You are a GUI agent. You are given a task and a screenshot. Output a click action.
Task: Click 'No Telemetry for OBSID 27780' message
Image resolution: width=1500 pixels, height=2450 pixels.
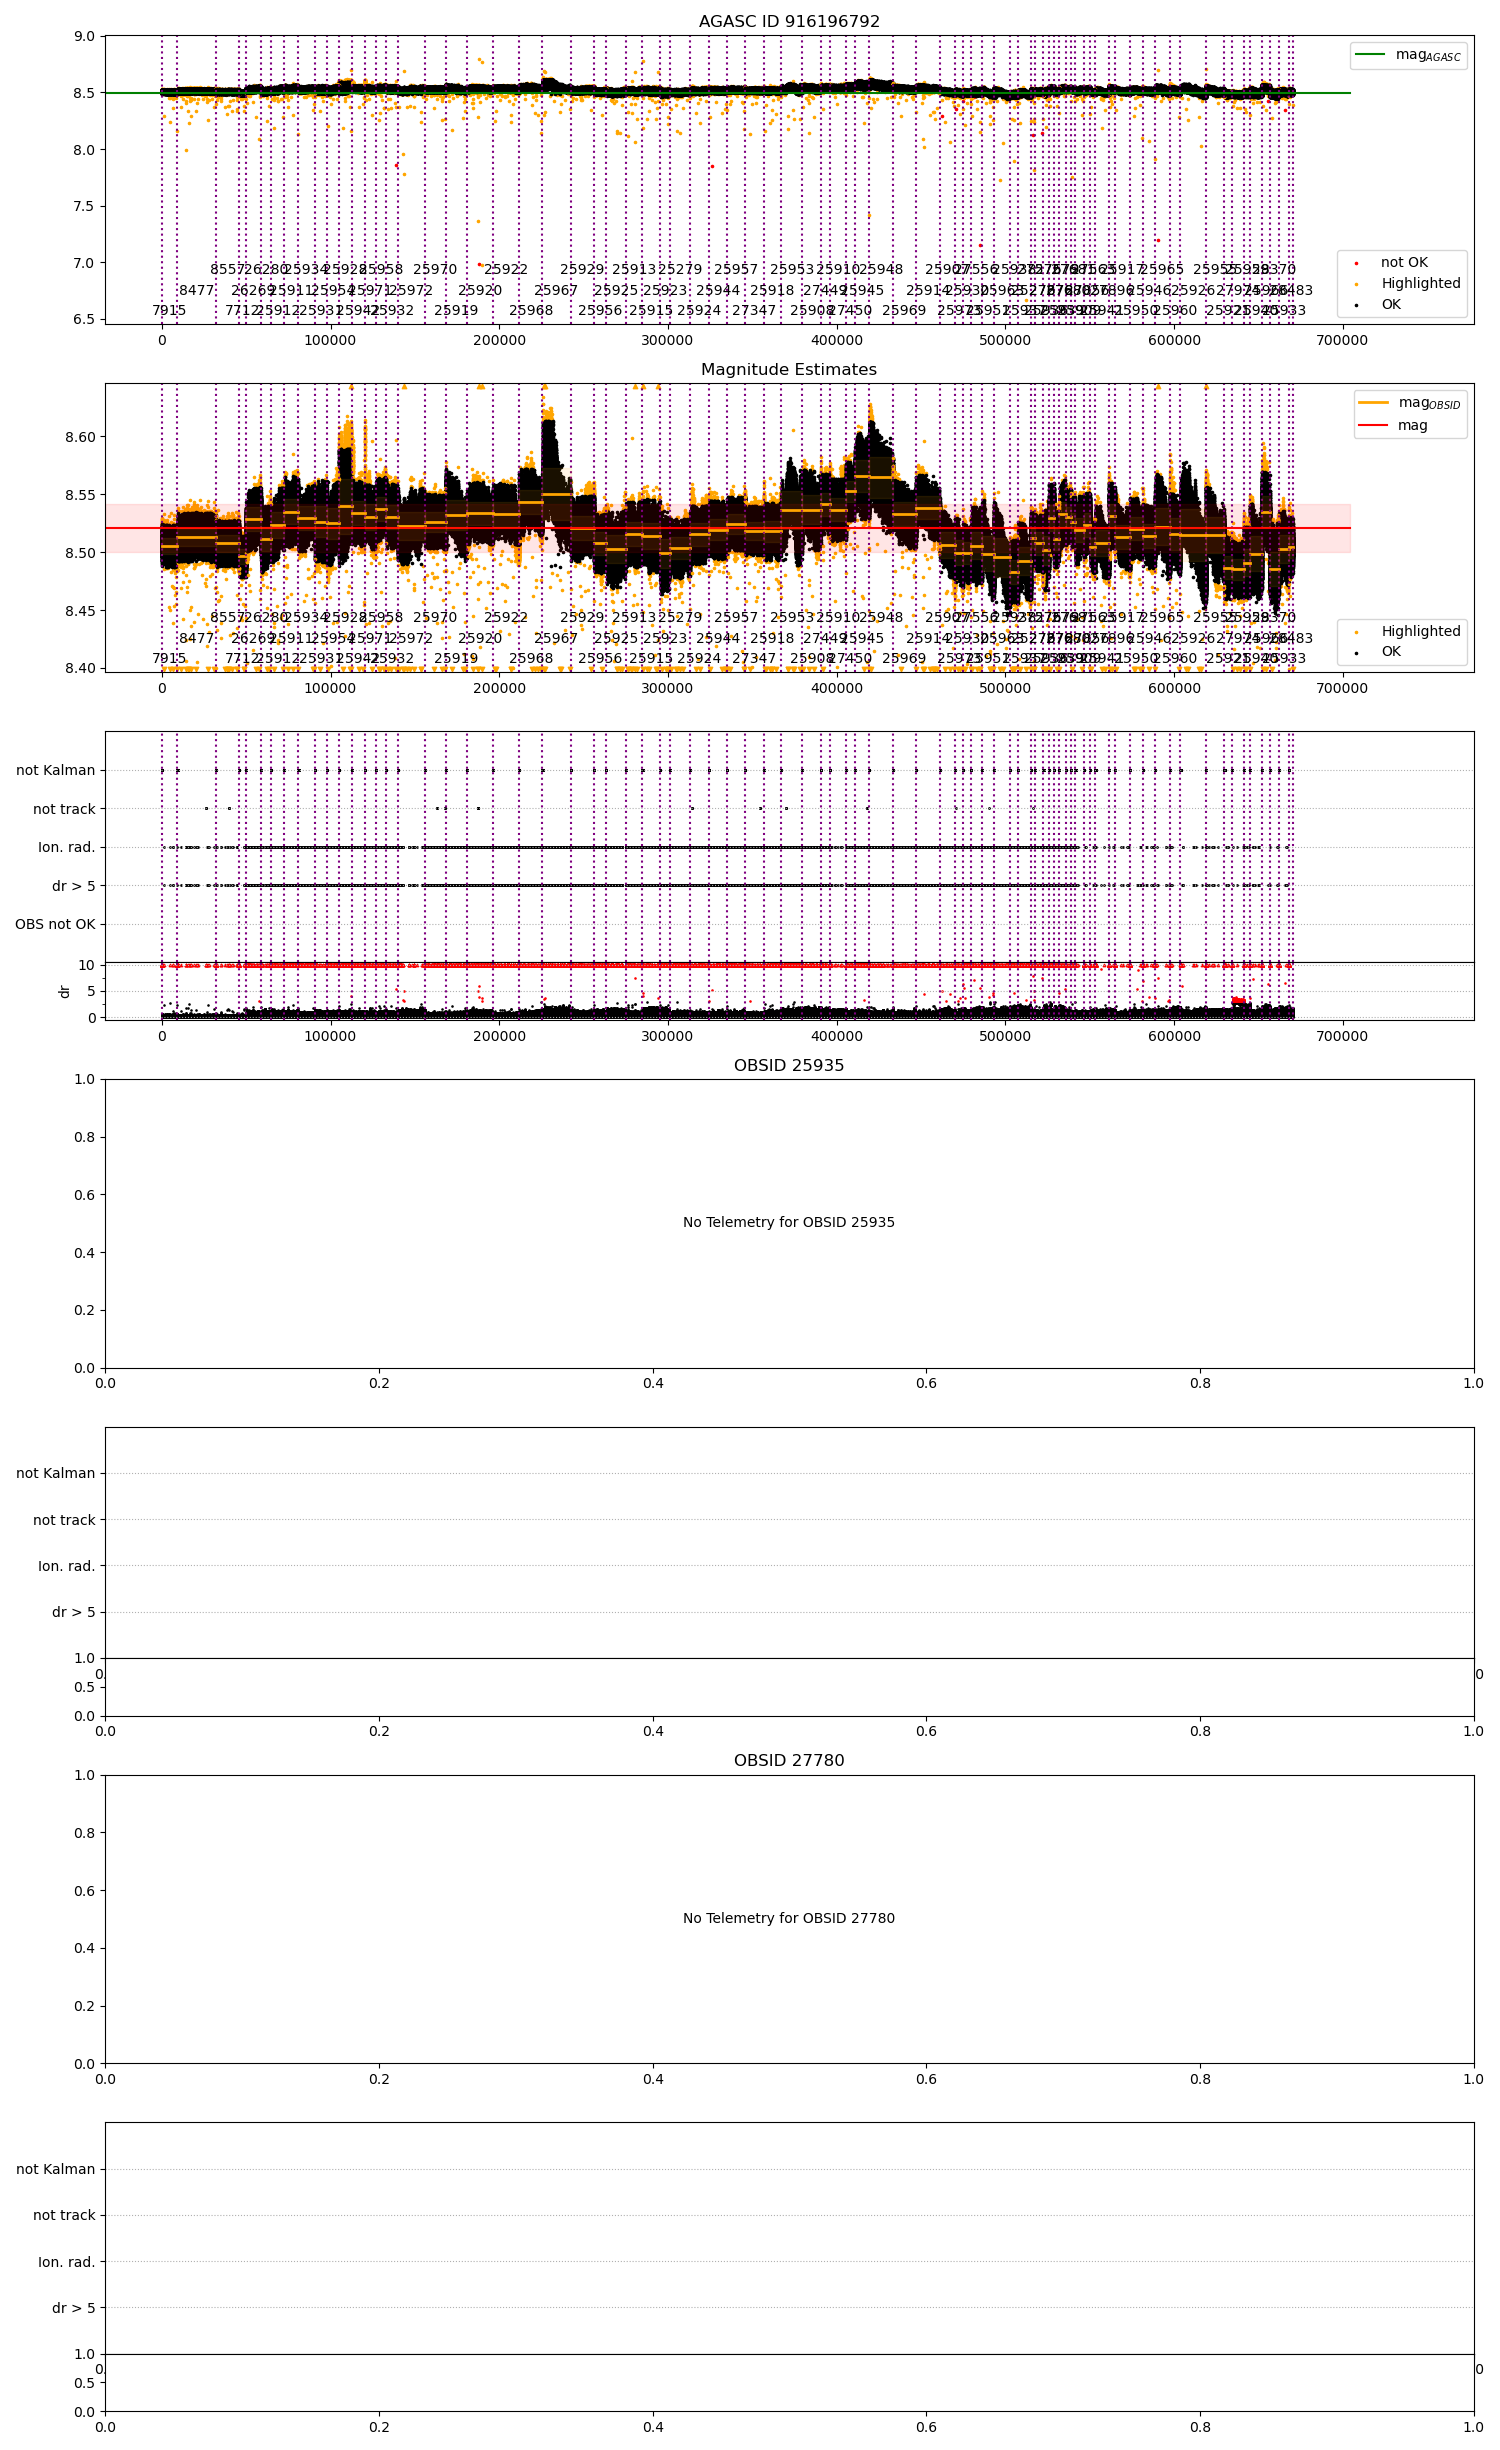click(789, 1918)
